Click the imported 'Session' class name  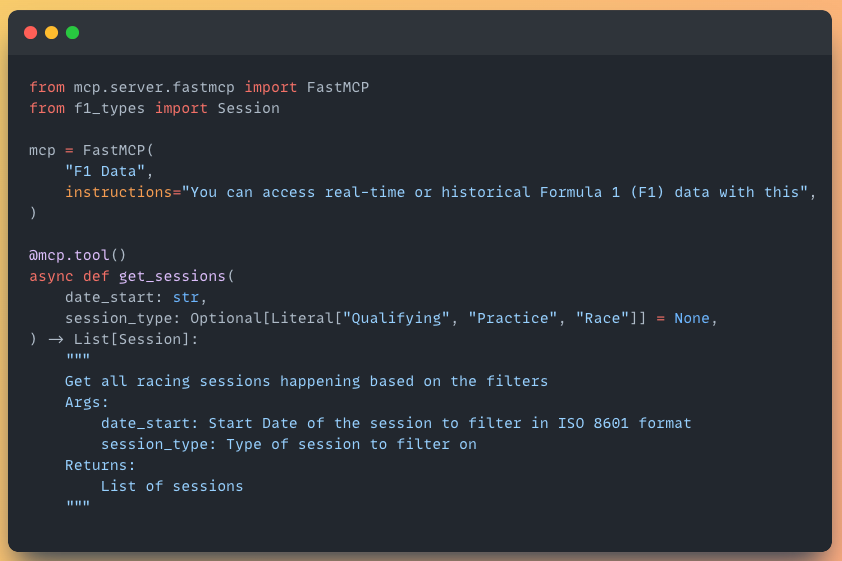click(x=249, y=108)
